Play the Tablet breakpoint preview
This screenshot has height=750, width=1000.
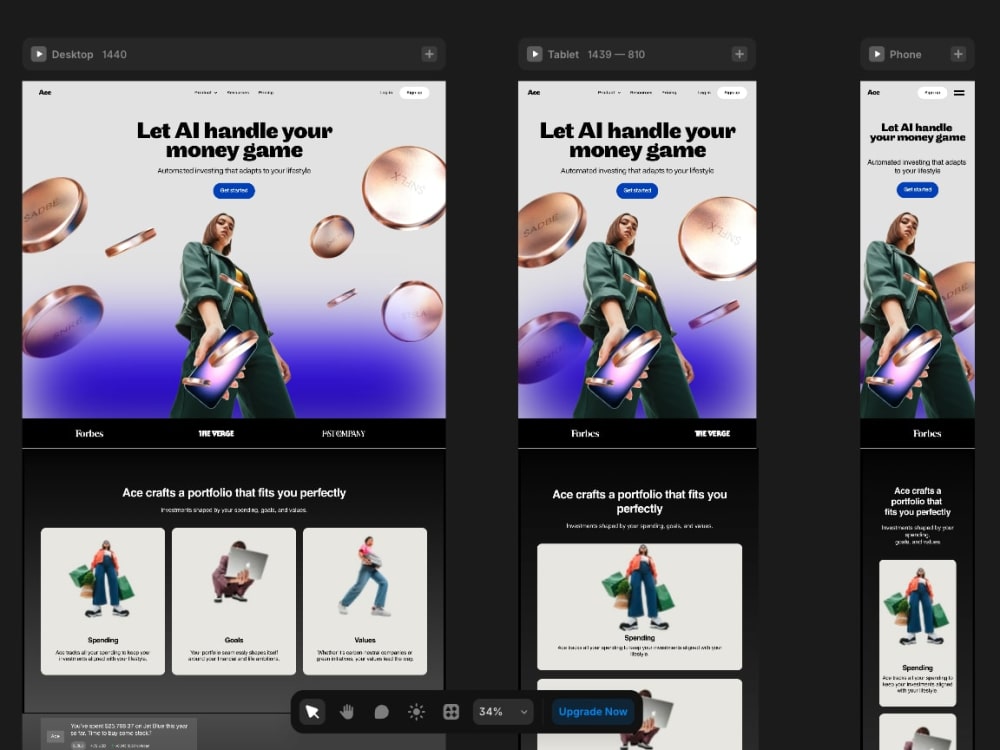pyautogui.click(x=535, y=54)
